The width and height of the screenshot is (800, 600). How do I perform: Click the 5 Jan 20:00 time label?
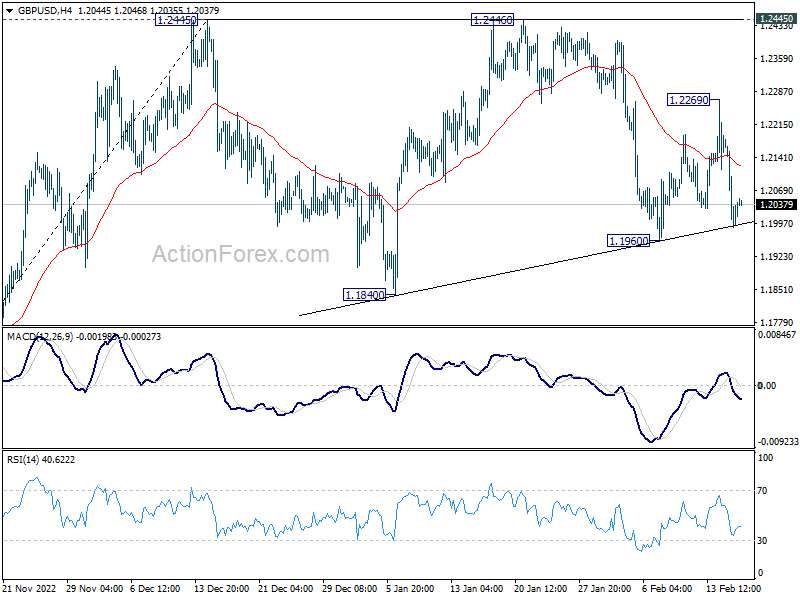[410, 588]
